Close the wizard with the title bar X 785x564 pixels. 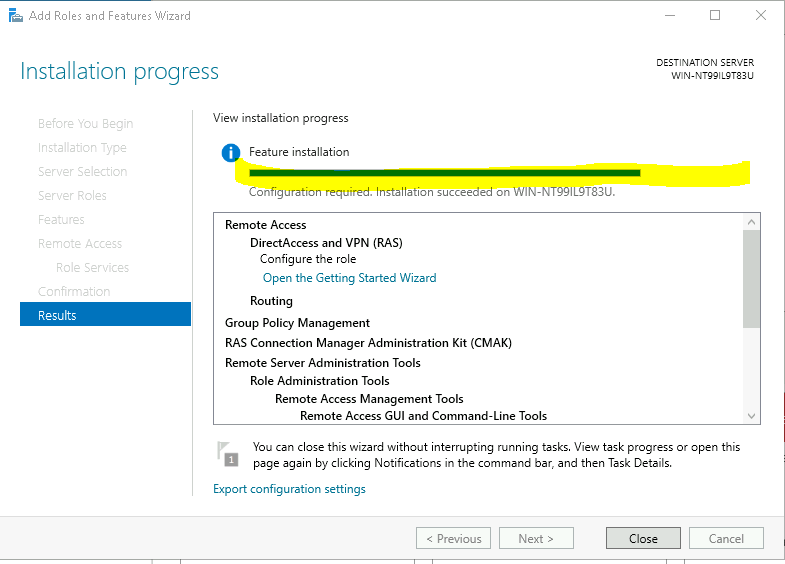coord(761,16)
